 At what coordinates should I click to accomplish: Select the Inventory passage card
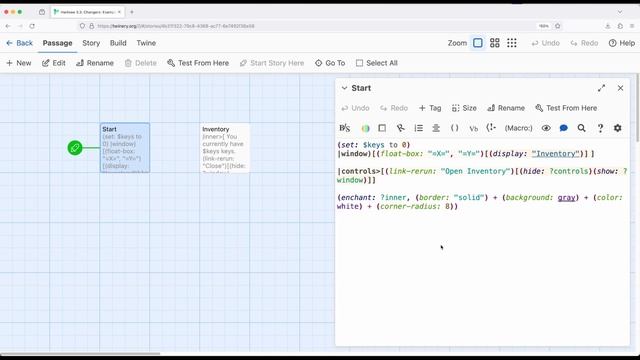[x=225, y=148]
